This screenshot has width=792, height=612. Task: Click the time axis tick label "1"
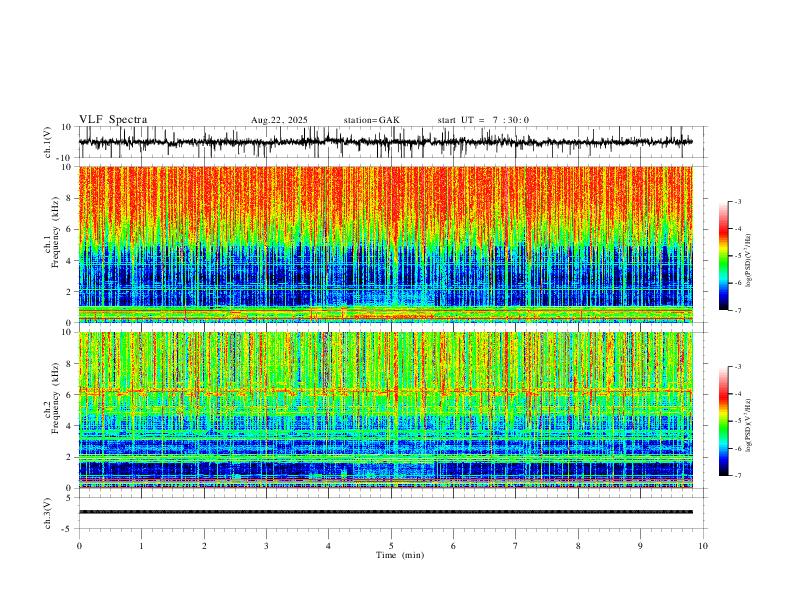(x=141, y=546)
